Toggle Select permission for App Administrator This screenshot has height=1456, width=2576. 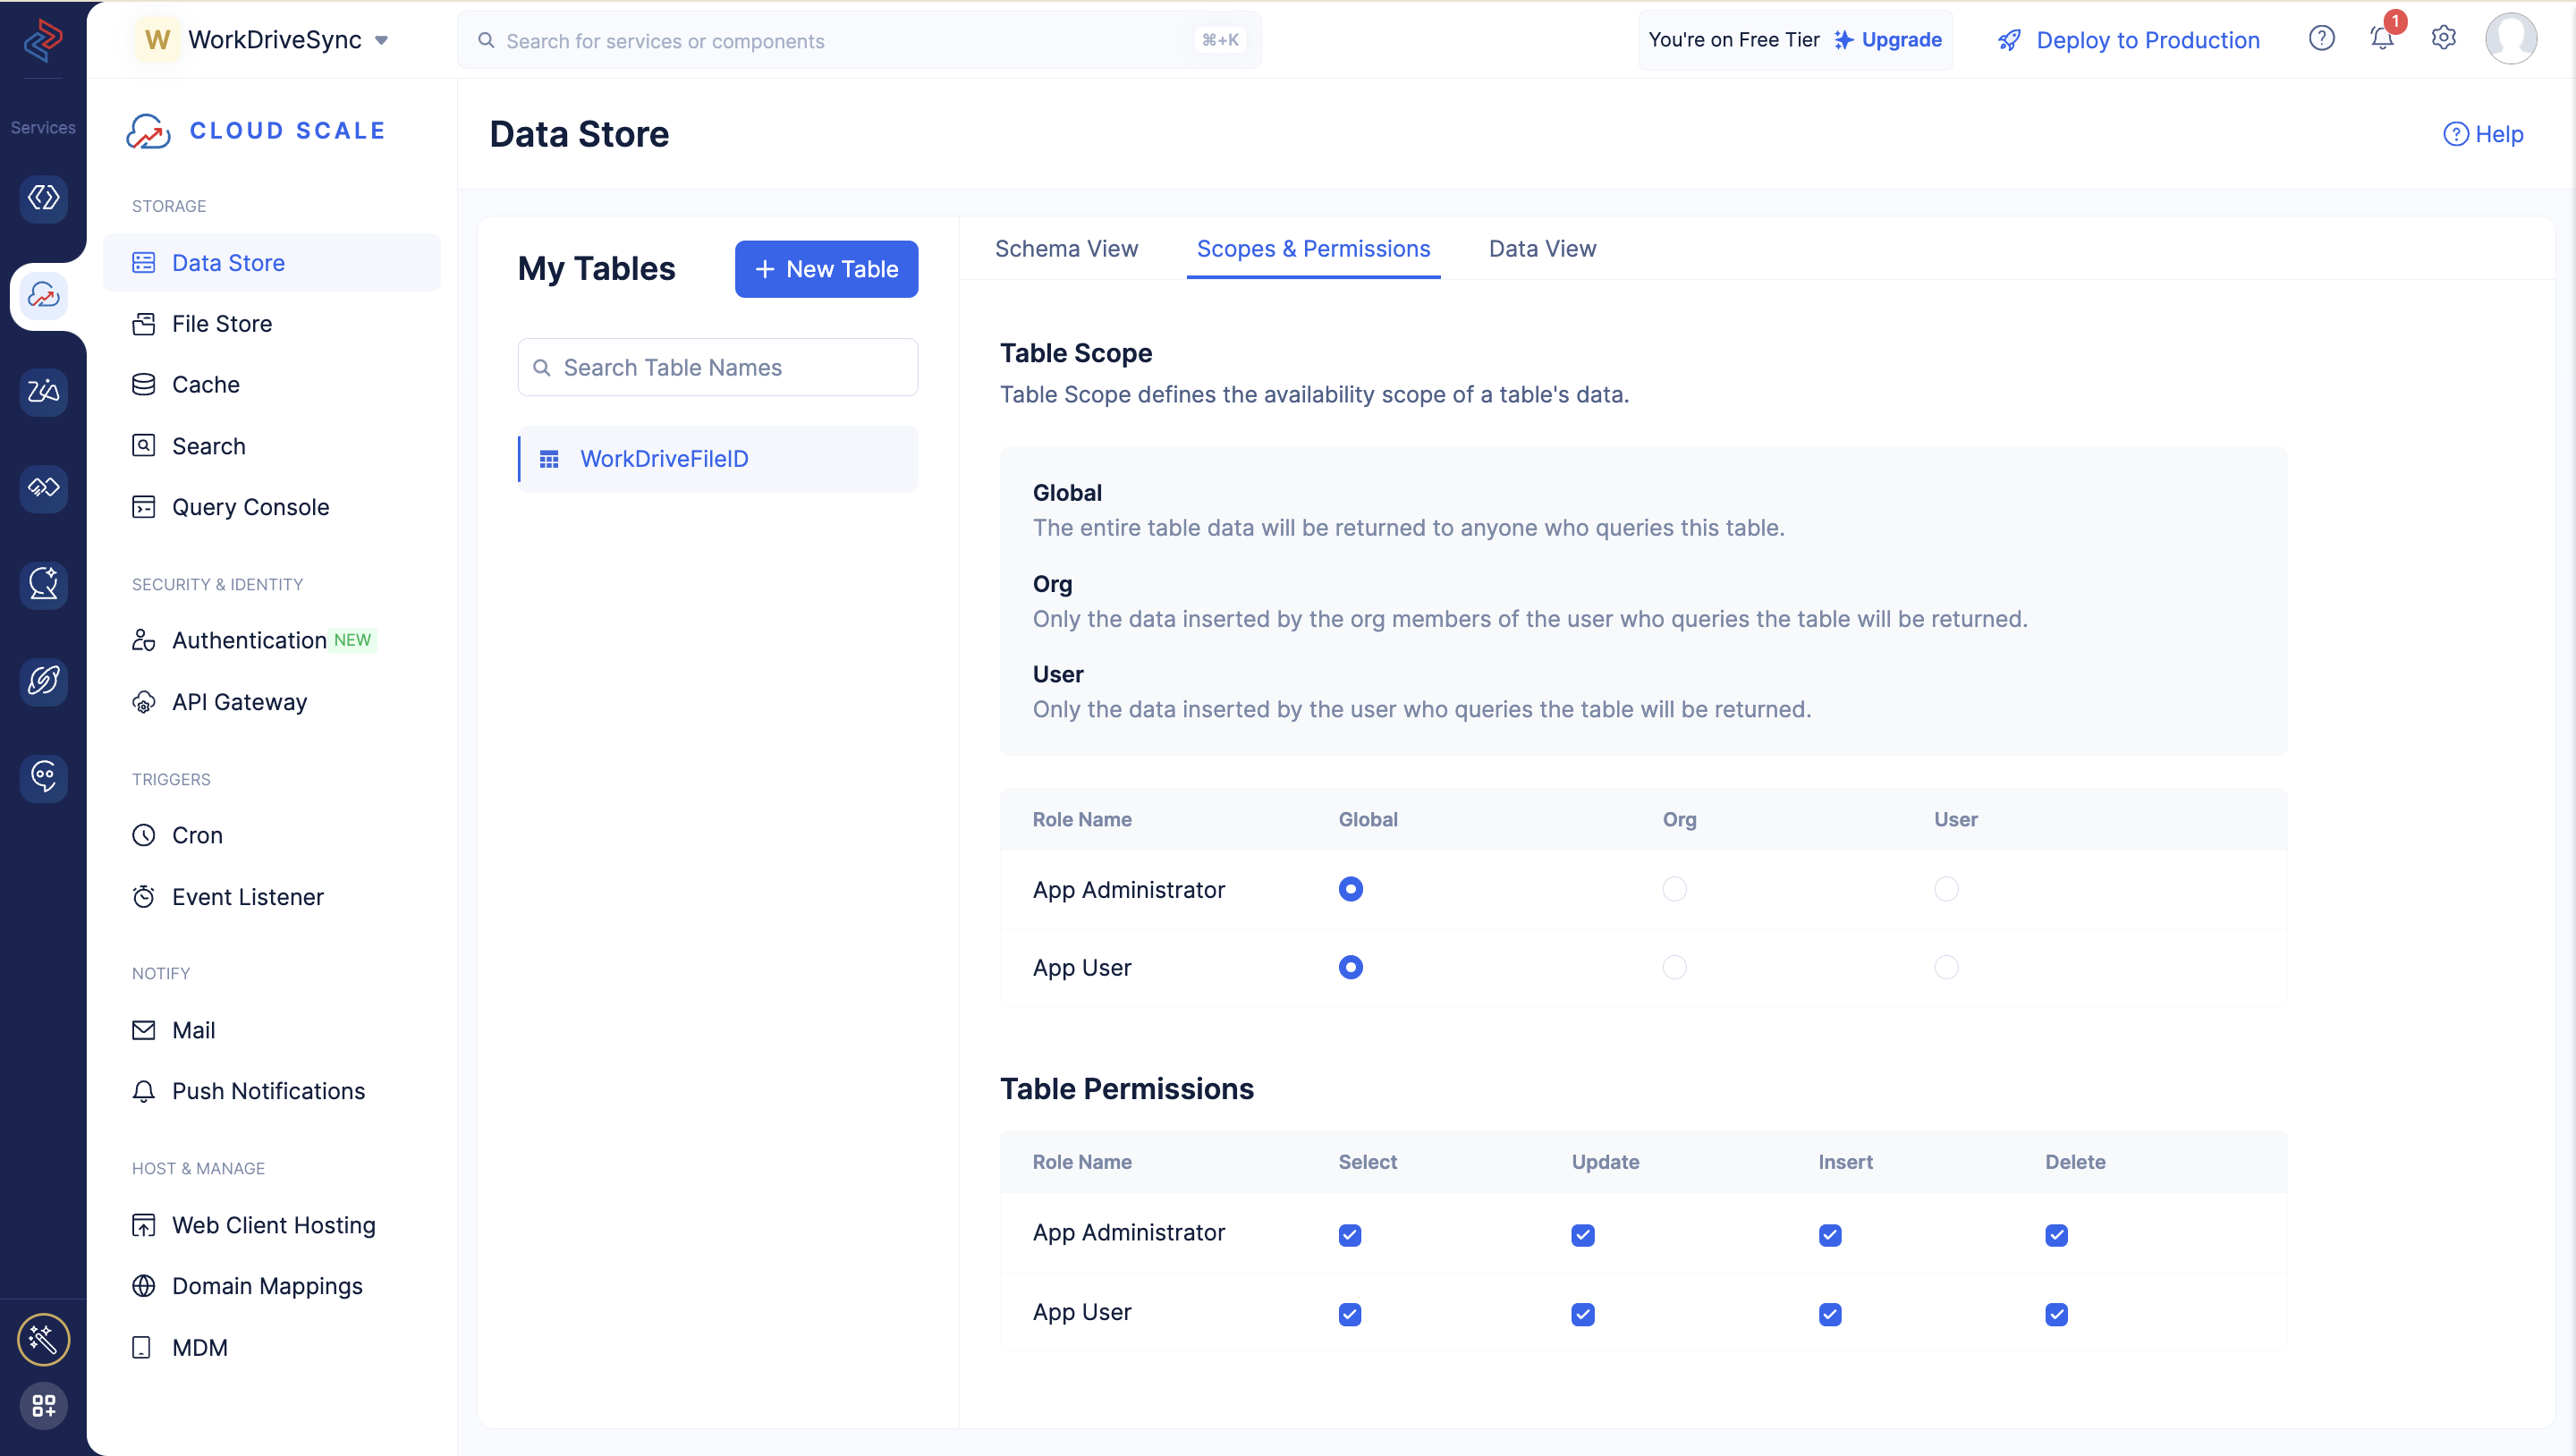1350,1235
